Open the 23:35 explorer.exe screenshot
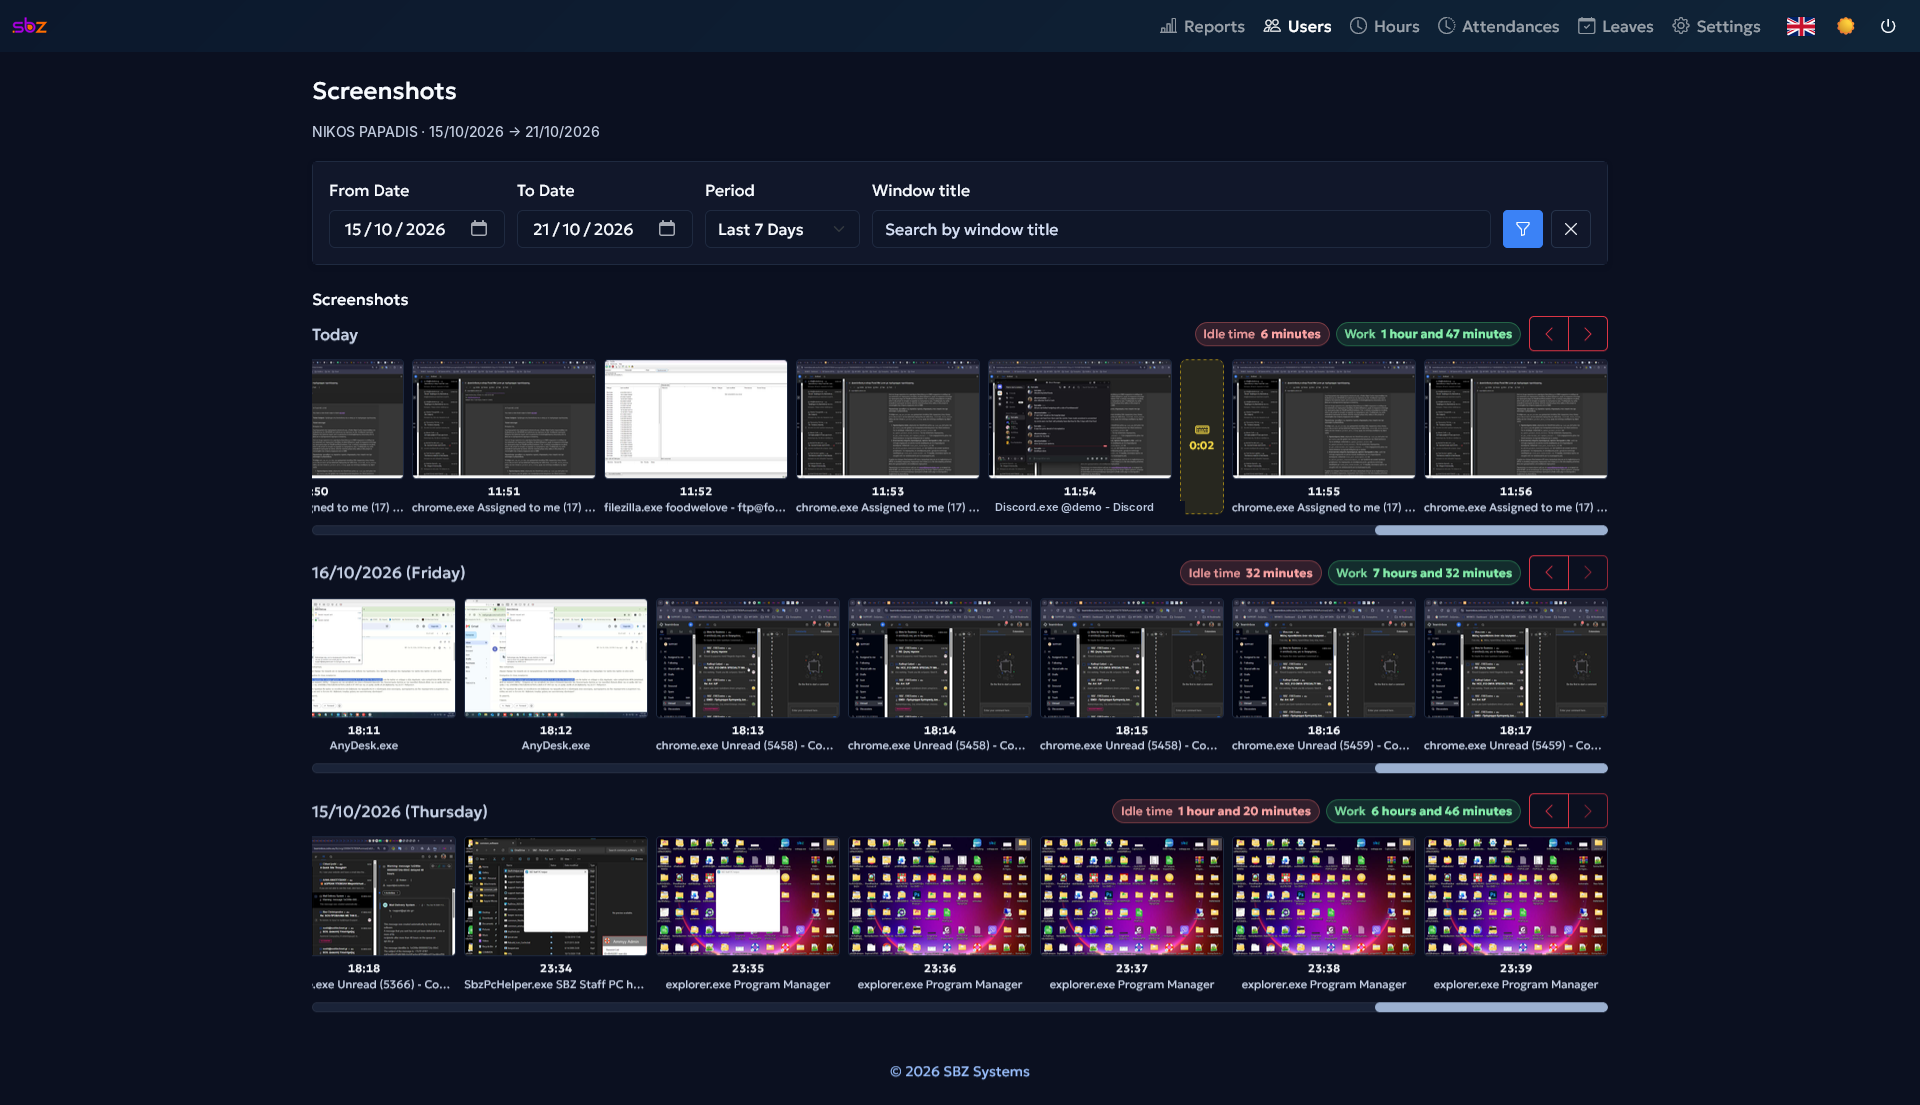 [x=747, y=896]
